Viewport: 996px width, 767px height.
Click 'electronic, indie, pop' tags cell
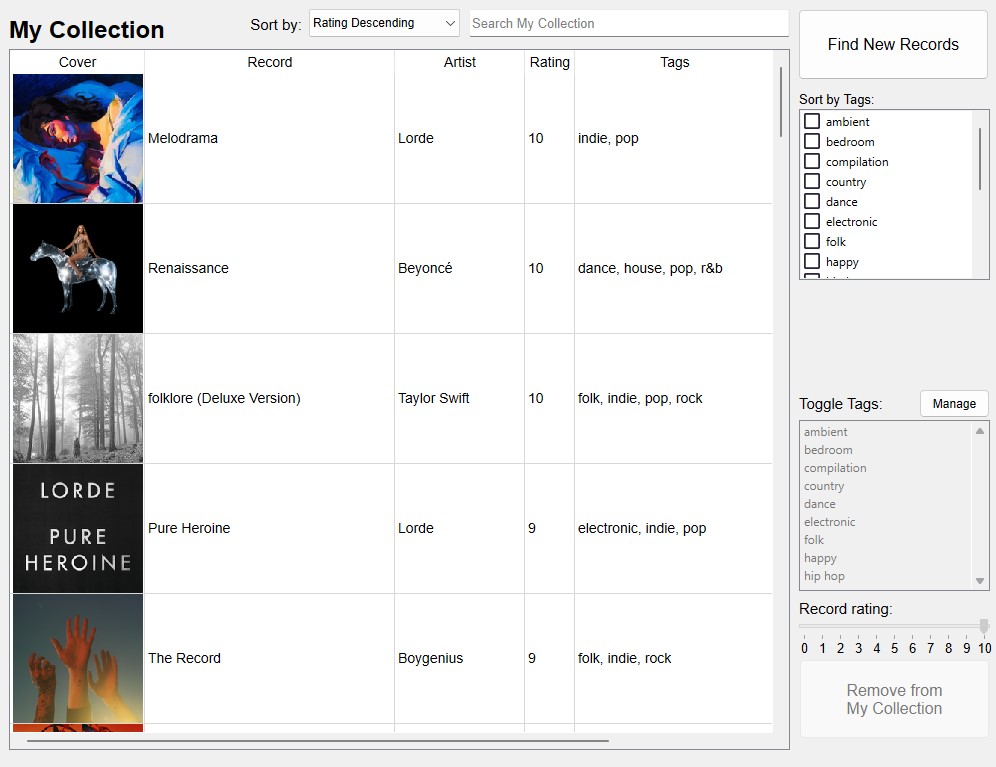tap(674, 528)
